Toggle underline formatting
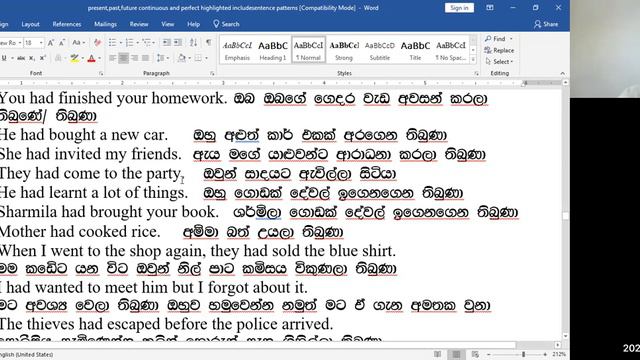The height and width of the screenshot is (360, 640). pyautogui.click(x=4, y=58)
